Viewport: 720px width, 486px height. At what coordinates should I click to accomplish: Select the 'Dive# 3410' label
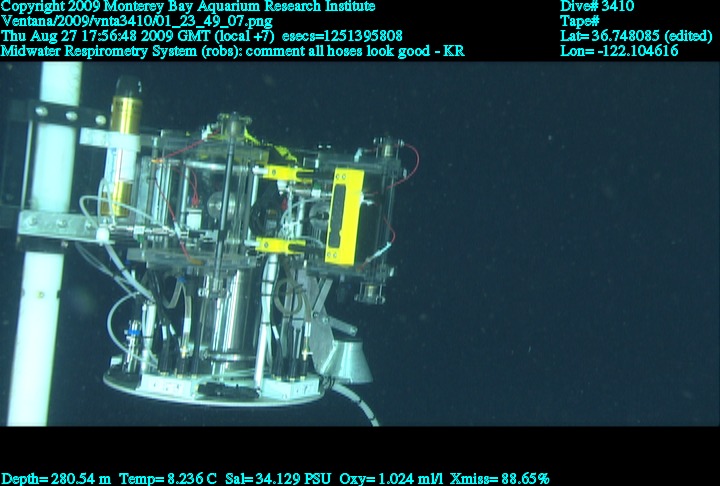597,6
